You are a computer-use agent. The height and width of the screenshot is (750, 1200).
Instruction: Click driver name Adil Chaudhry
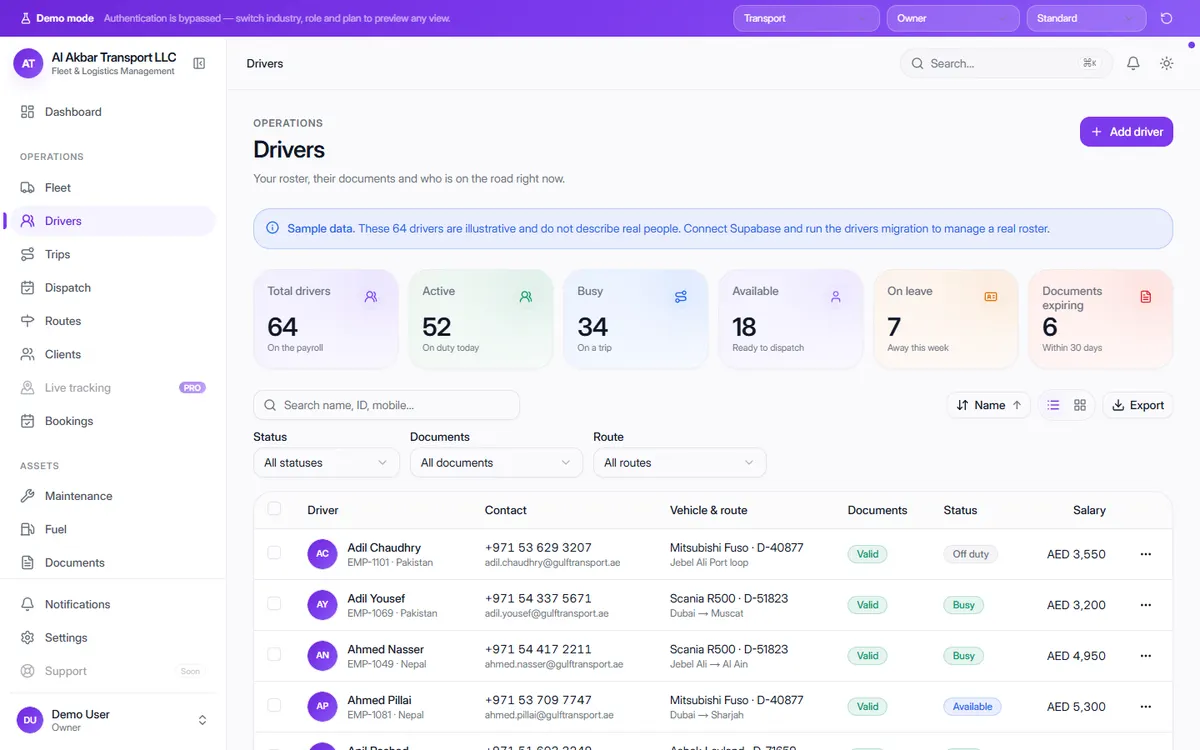coord(384,548)
